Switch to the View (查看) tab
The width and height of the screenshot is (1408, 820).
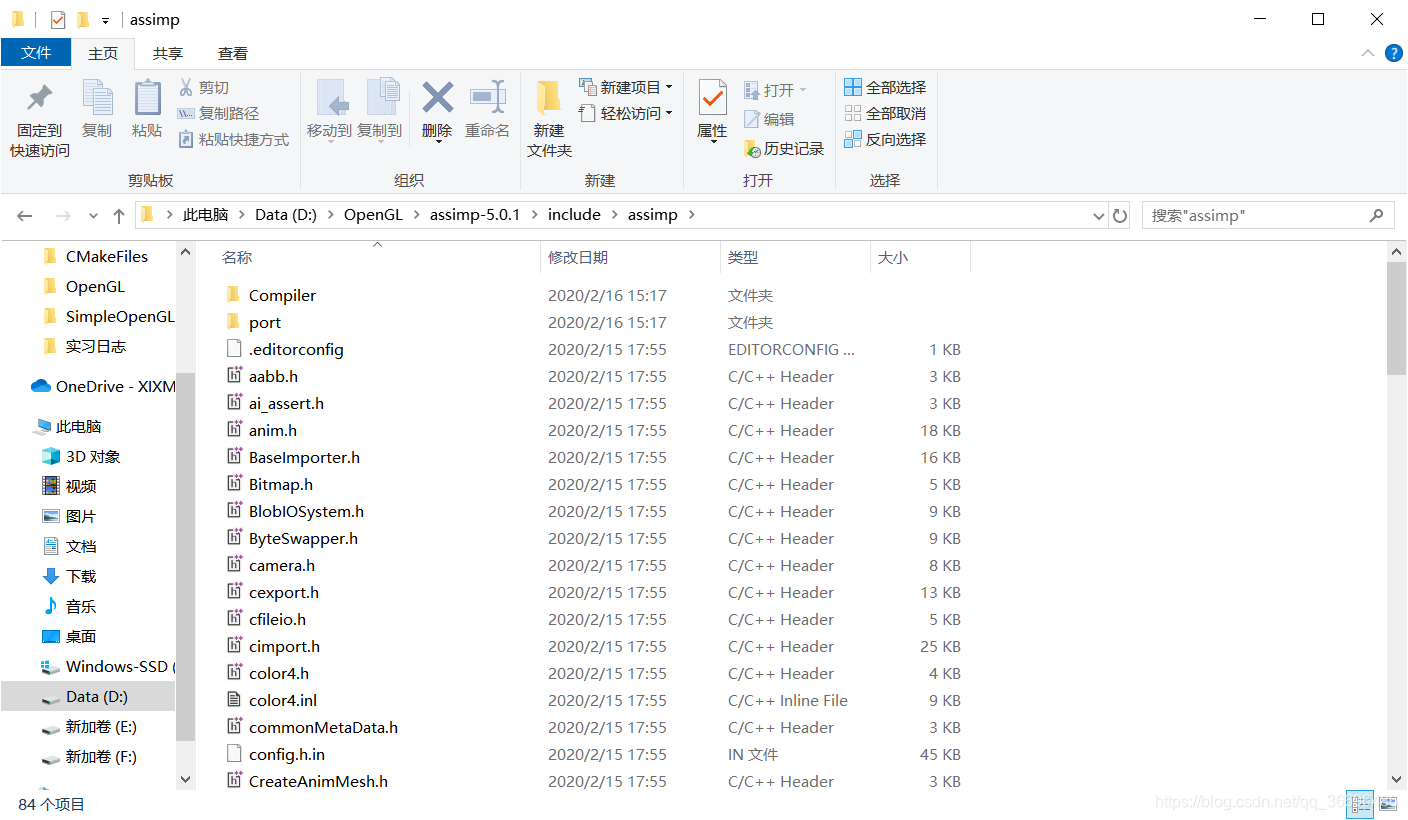pos(233,53)
